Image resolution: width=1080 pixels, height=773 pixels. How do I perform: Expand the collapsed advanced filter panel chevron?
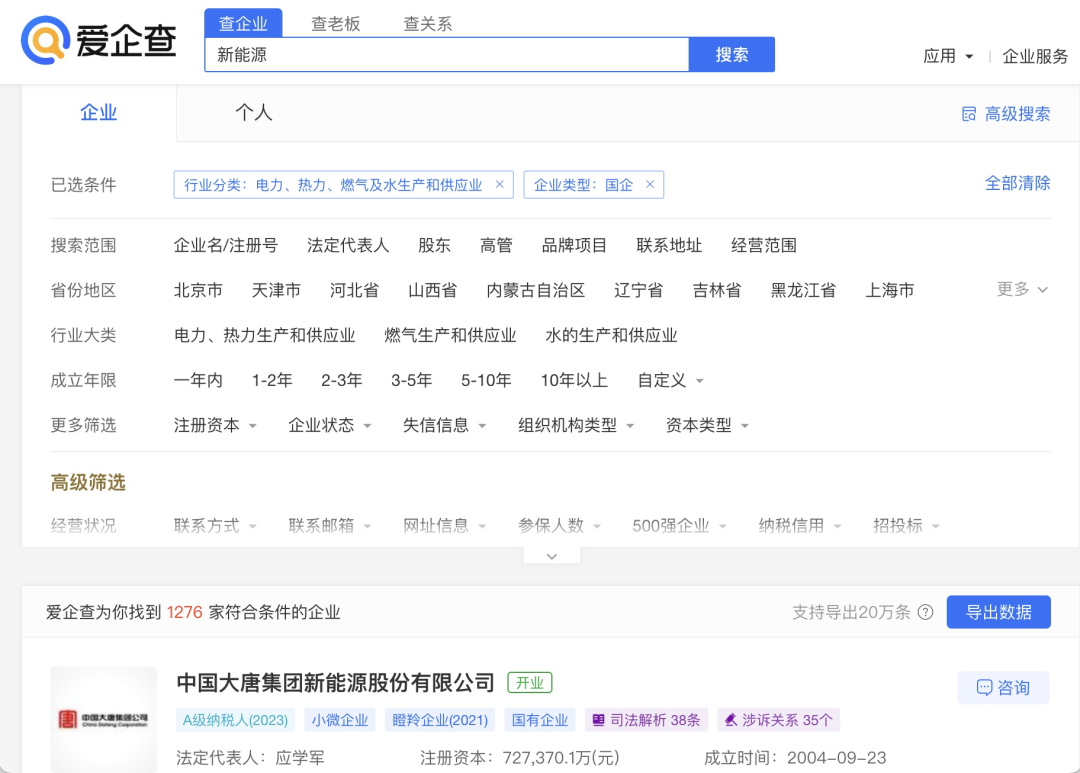pyautogui.click(x=551, y=556)
